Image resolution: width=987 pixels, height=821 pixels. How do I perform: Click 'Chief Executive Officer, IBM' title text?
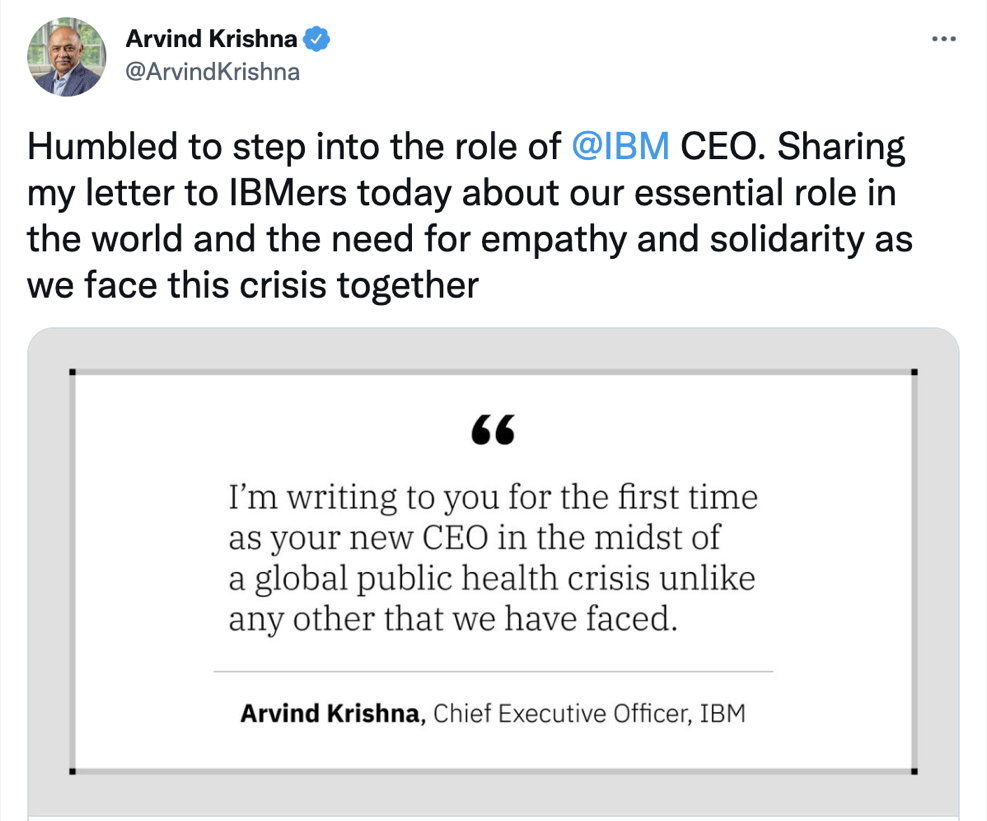pyautogui.click(x=590, y=714)
